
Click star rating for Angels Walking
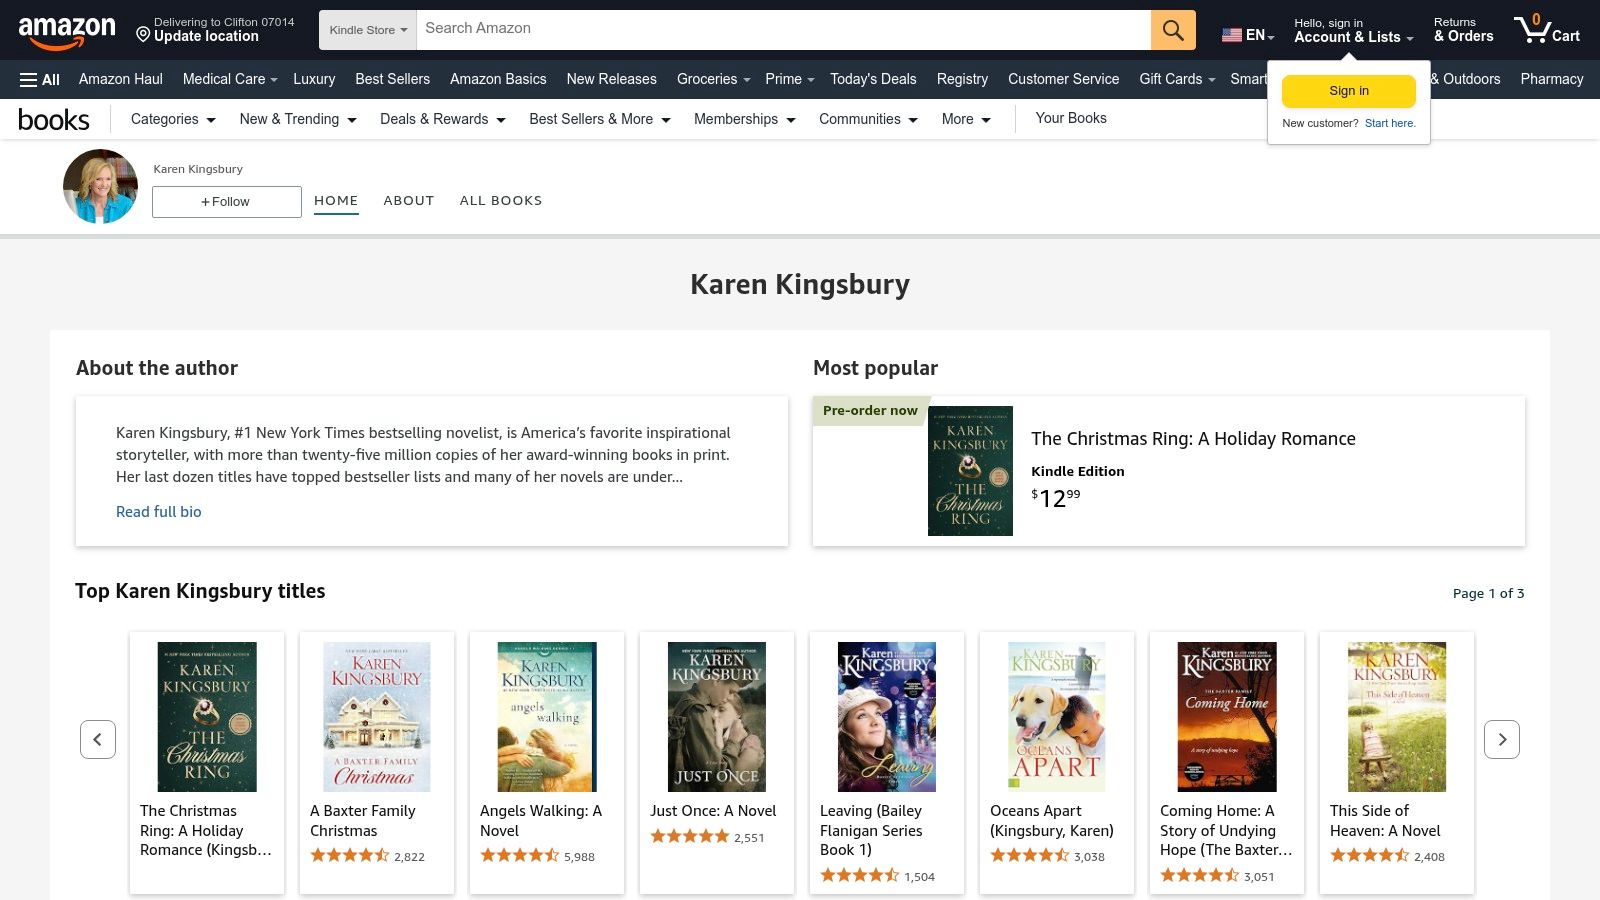520,856
